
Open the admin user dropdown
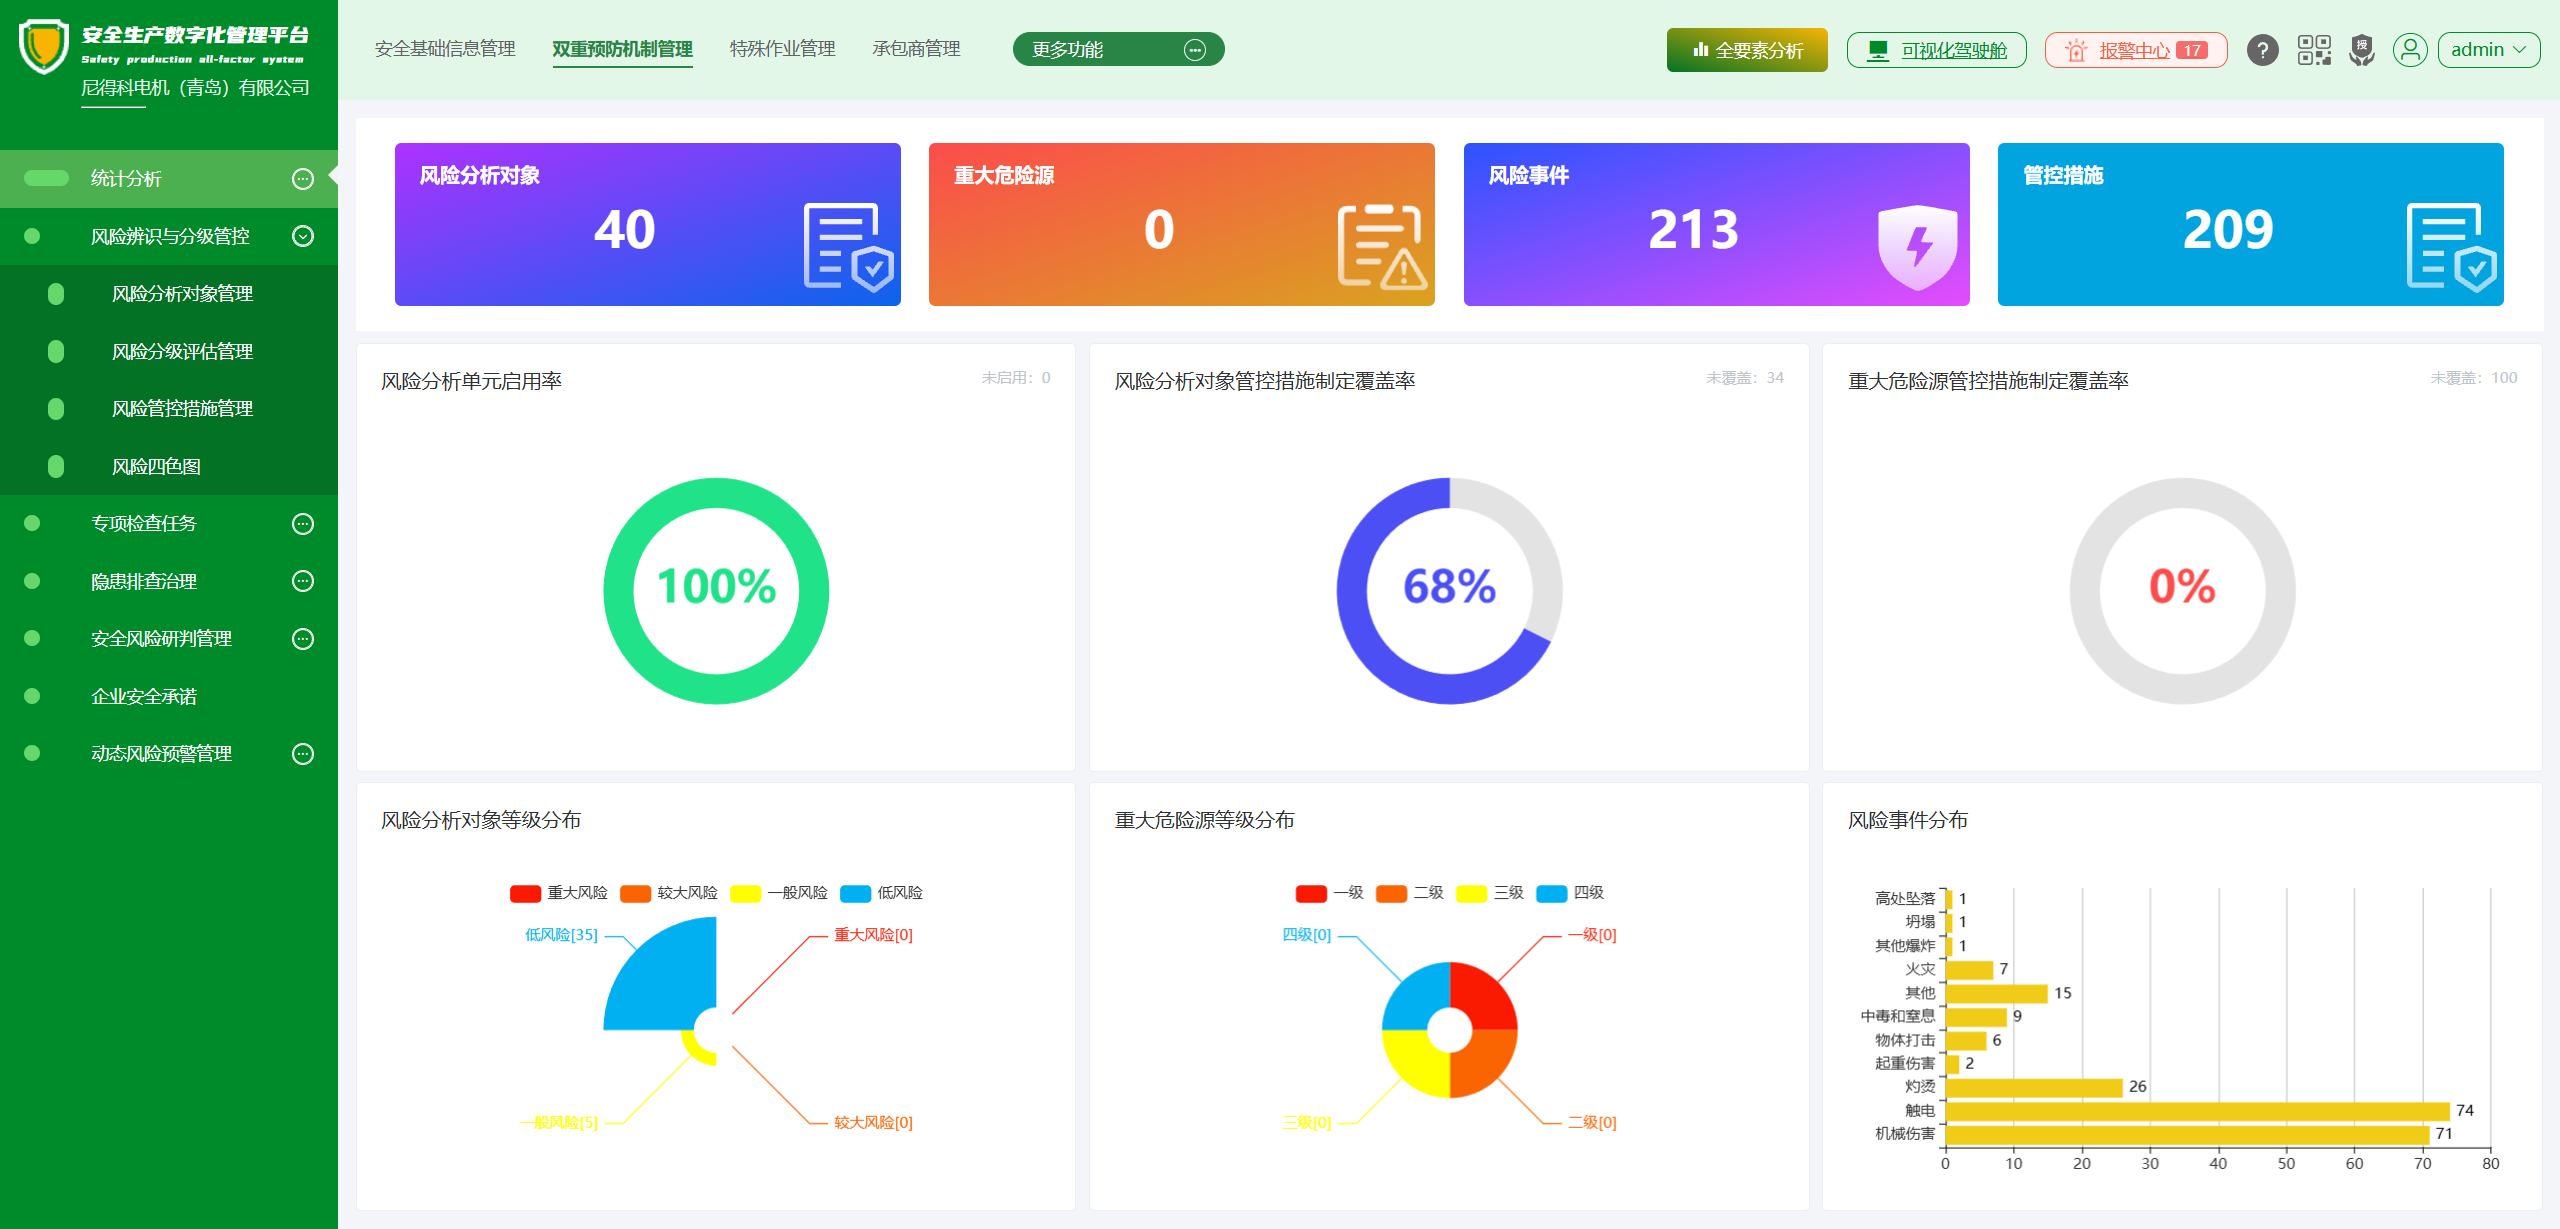coord(2488,50)
